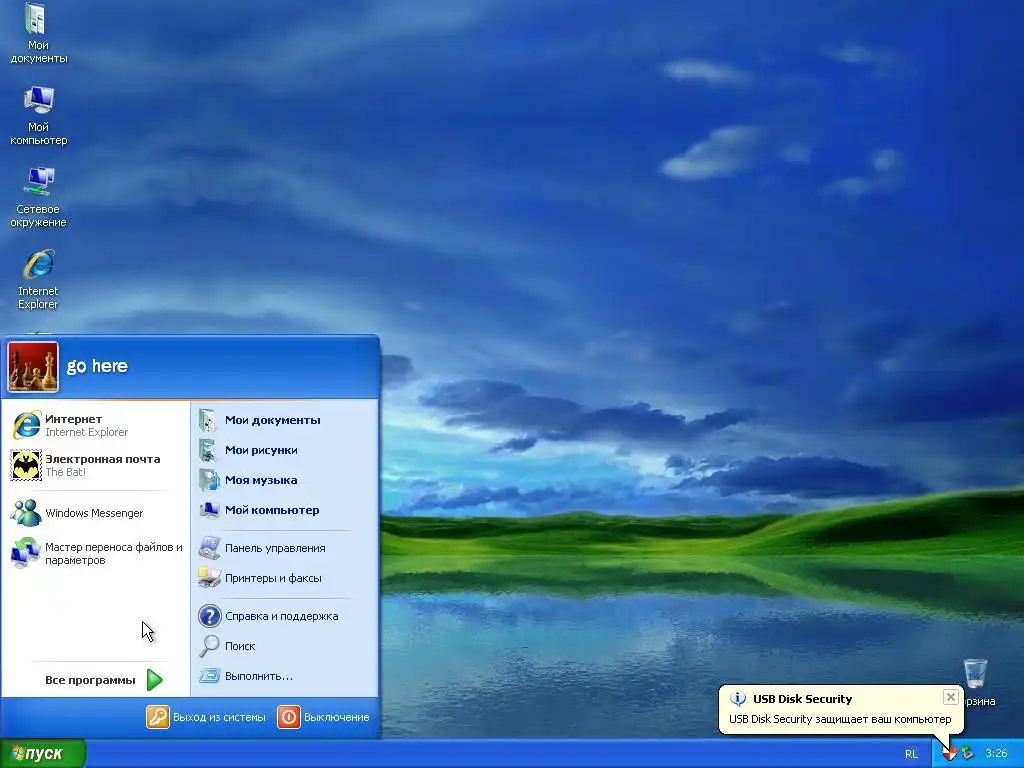
Task: Click the go here user name
Action: coord(97,366)
